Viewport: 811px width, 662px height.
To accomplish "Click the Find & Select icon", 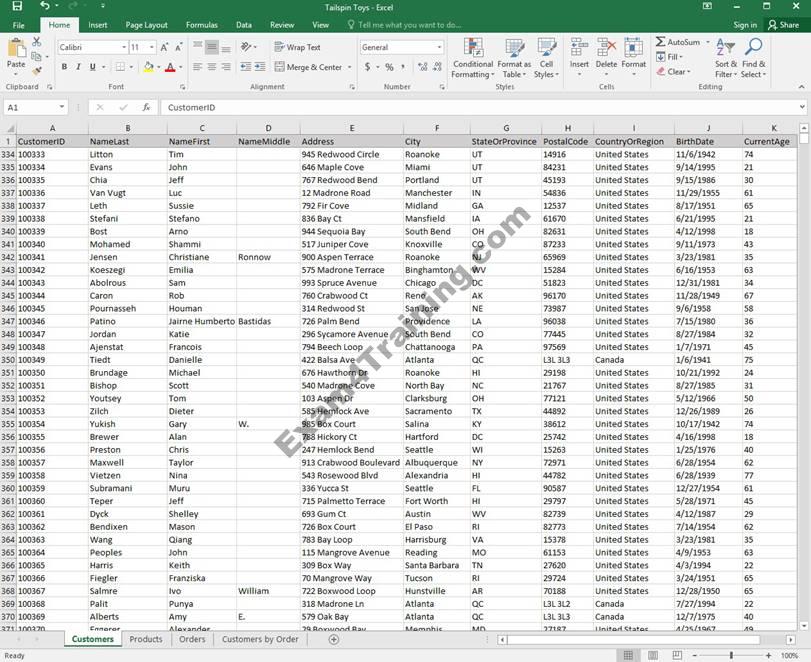I will (x=753, y=58).
